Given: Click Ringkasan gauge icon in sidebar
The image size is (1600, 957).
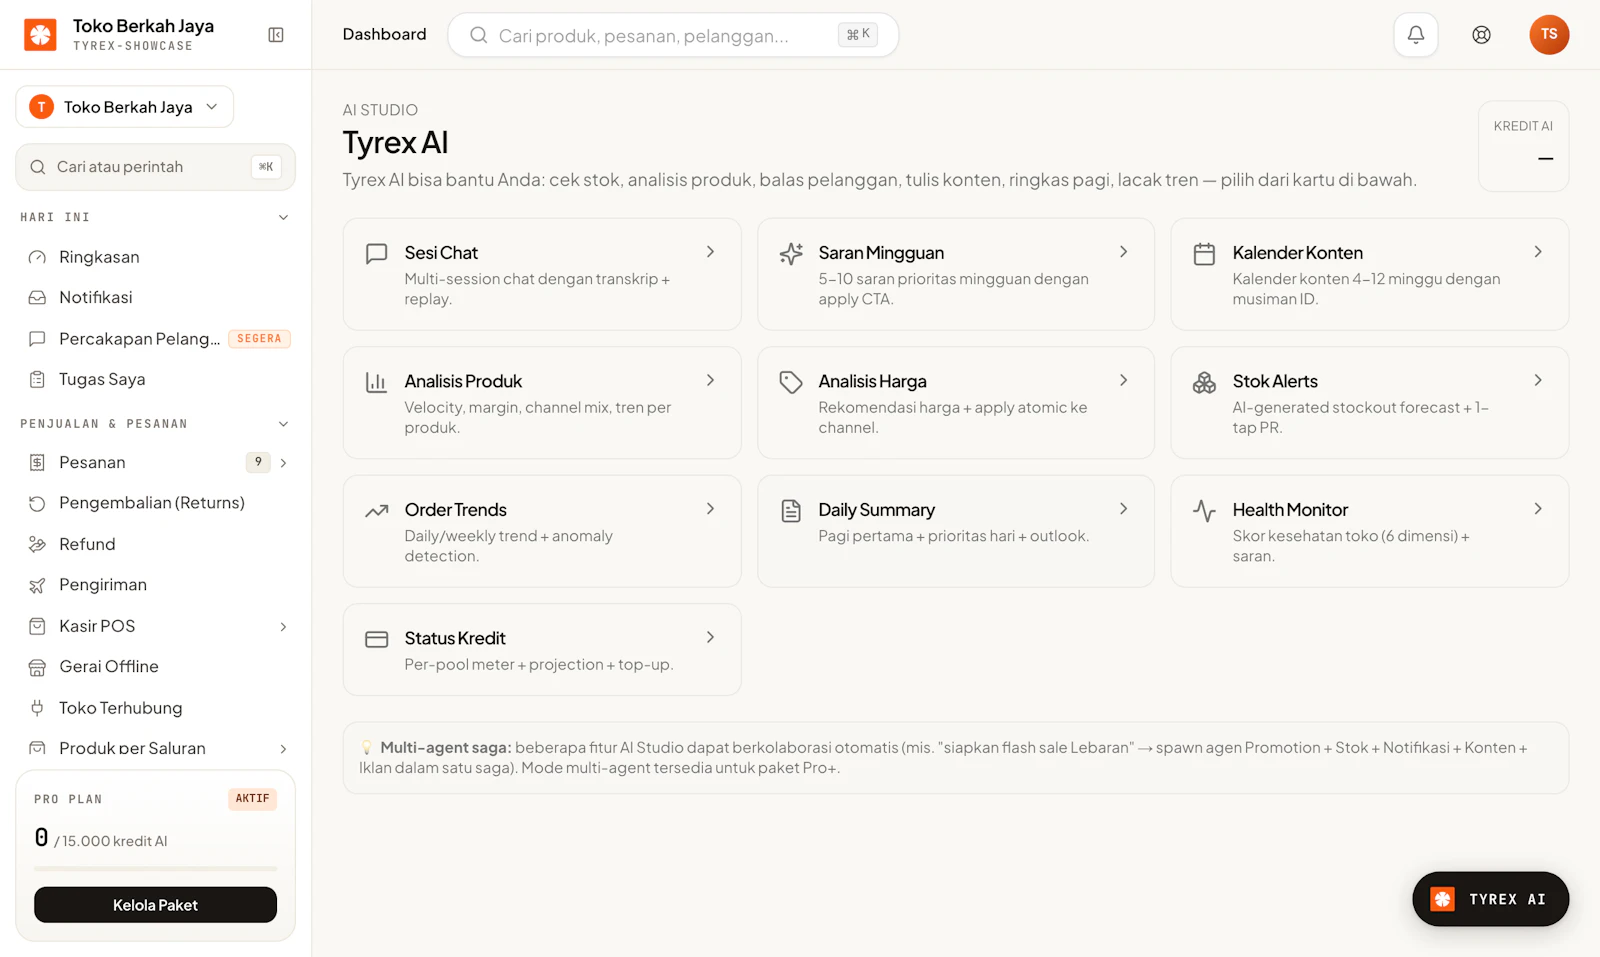Looking at the screenshot, I should pos(37,257).
